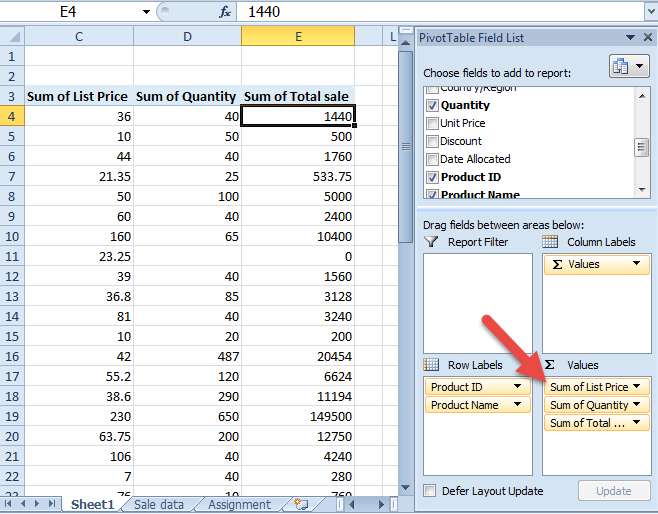Click the Insert Function fx icon
Image resolution: width=658 pixels, height=514 pixels.
point(225,12)
